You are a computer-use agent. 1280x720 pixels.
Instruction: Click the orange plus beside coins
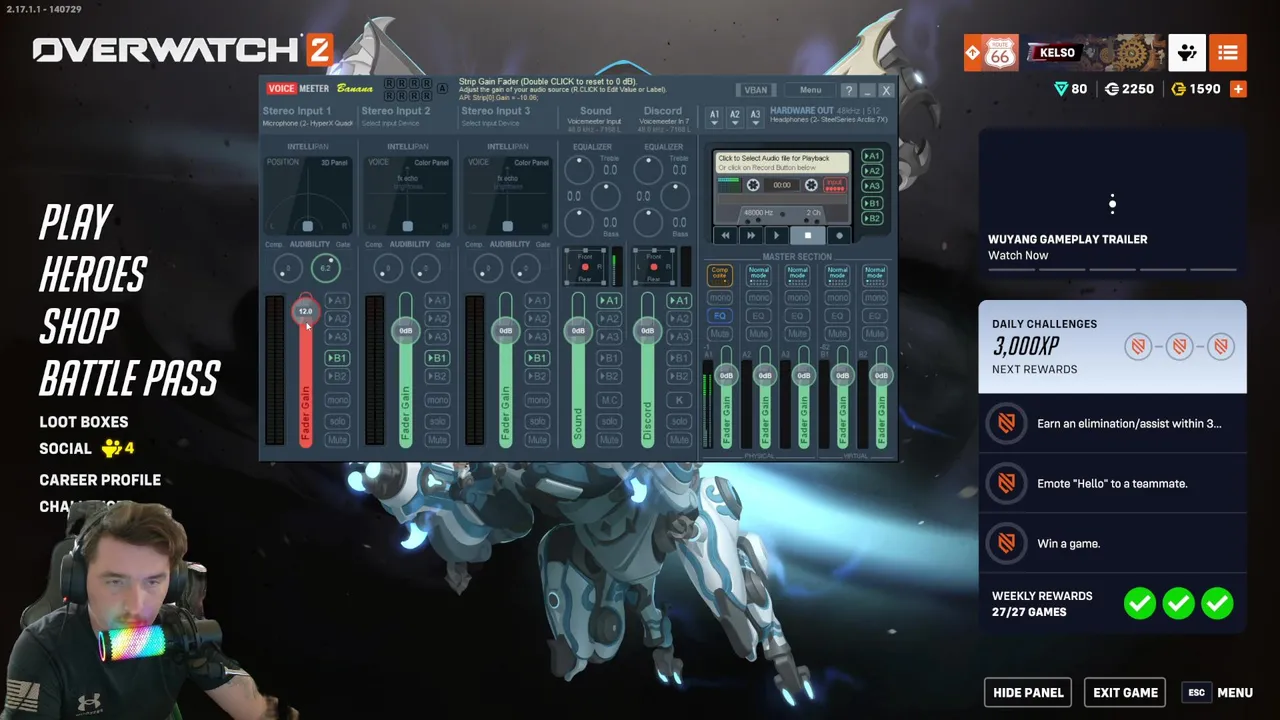coord(1238,89)
